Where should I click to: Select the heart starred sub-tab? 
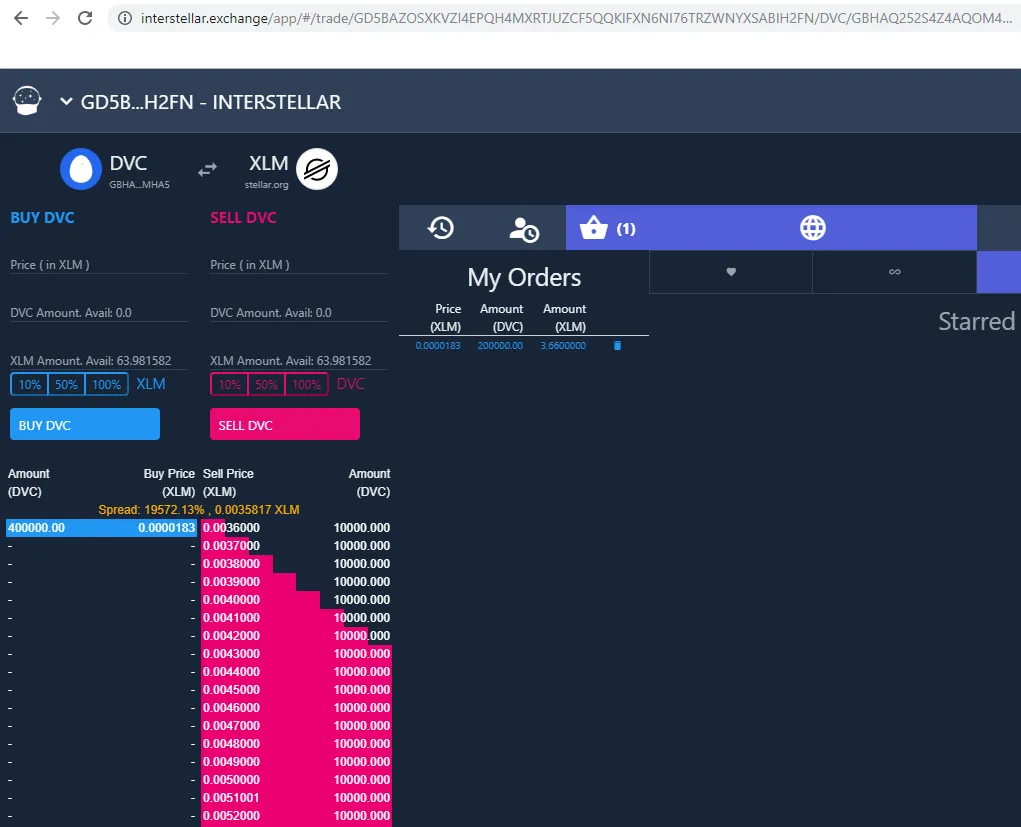731,272
